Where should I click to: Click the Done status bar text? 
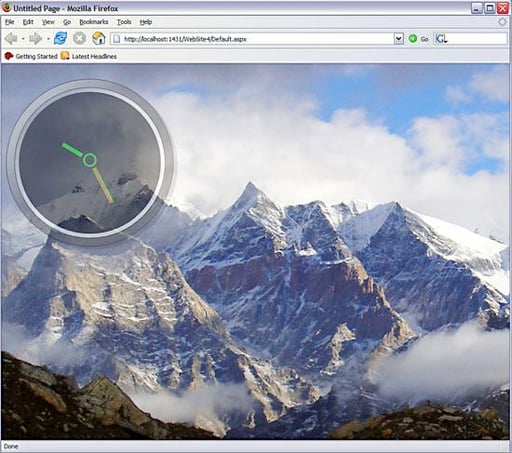(11, 446)
